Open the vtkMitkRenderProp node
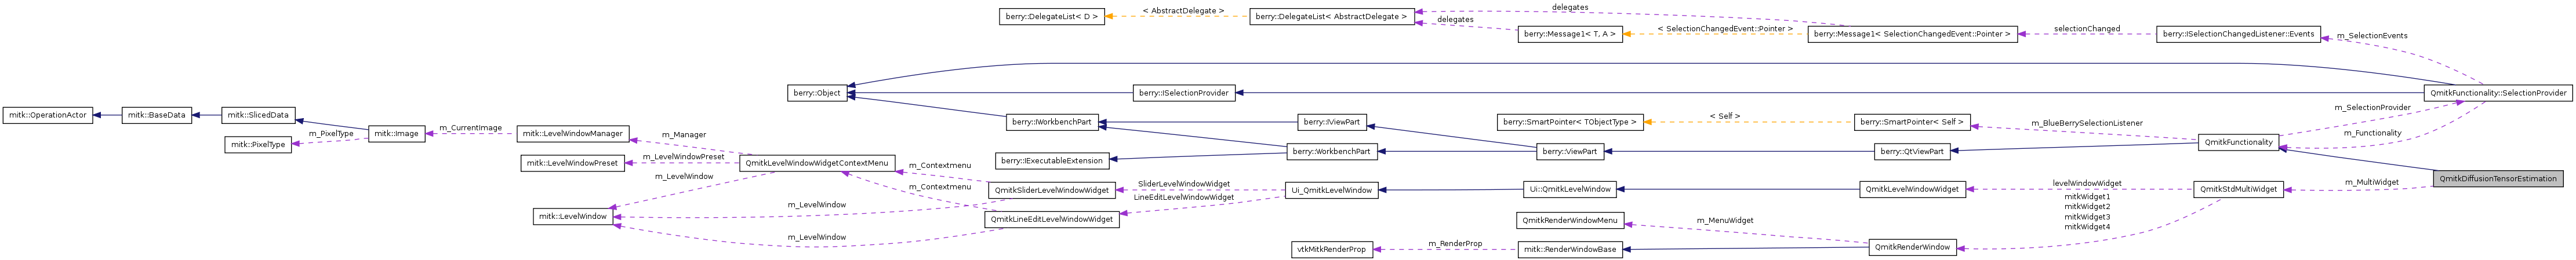 pyautogui.click(x=1331, y=249)
